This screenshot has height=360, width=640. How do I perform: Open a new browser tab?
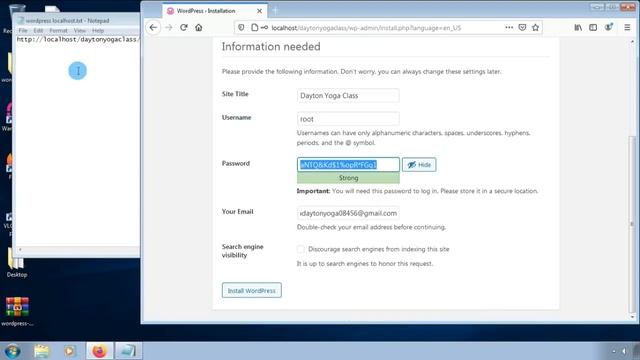tap(275, 11)
